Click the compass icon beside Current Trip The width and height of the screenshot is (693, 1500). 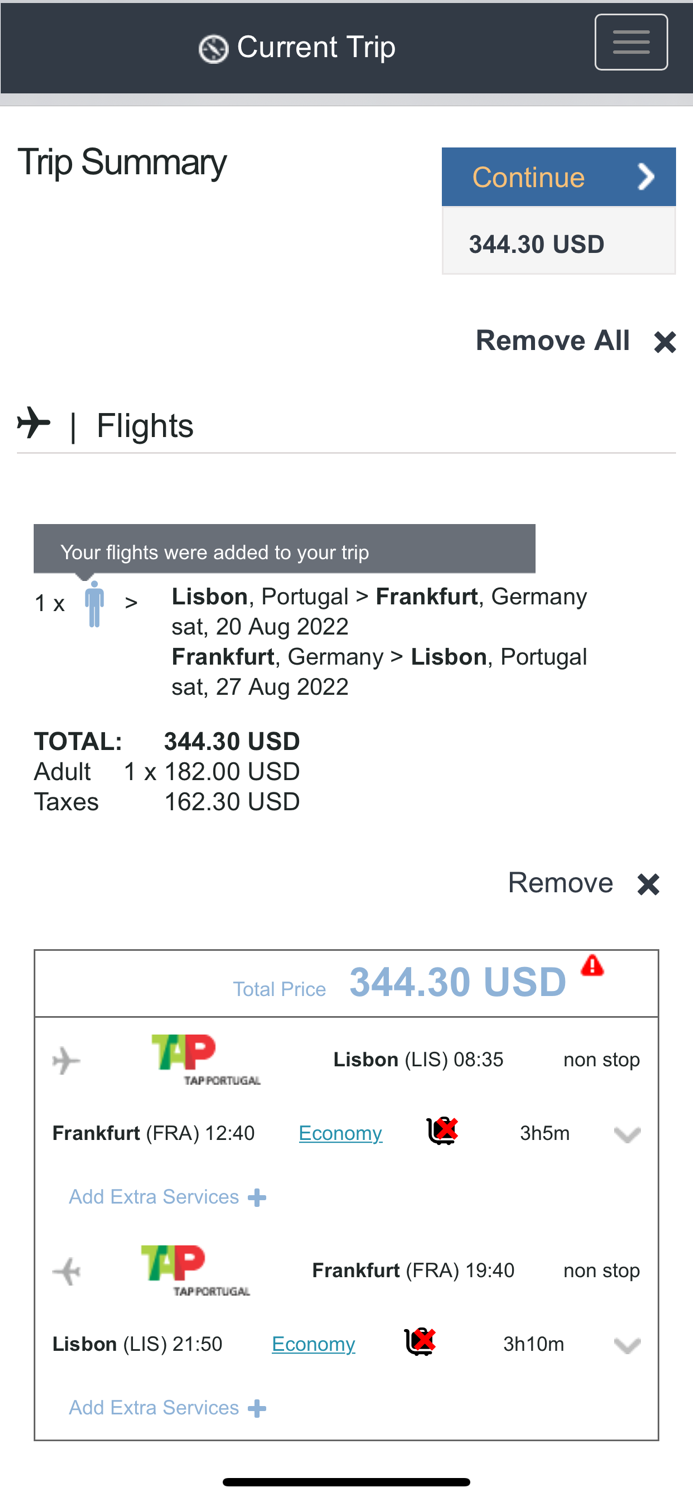coord(213,48)
